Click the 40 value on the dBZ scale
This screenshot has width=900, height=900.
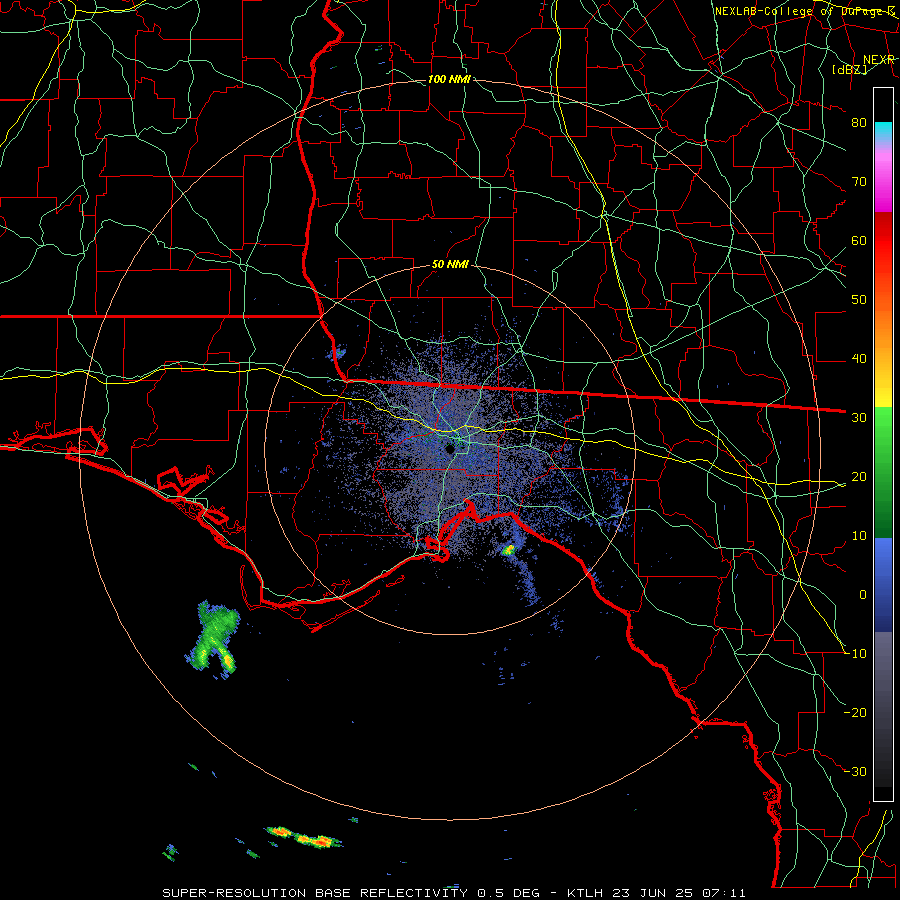[859, 359]
